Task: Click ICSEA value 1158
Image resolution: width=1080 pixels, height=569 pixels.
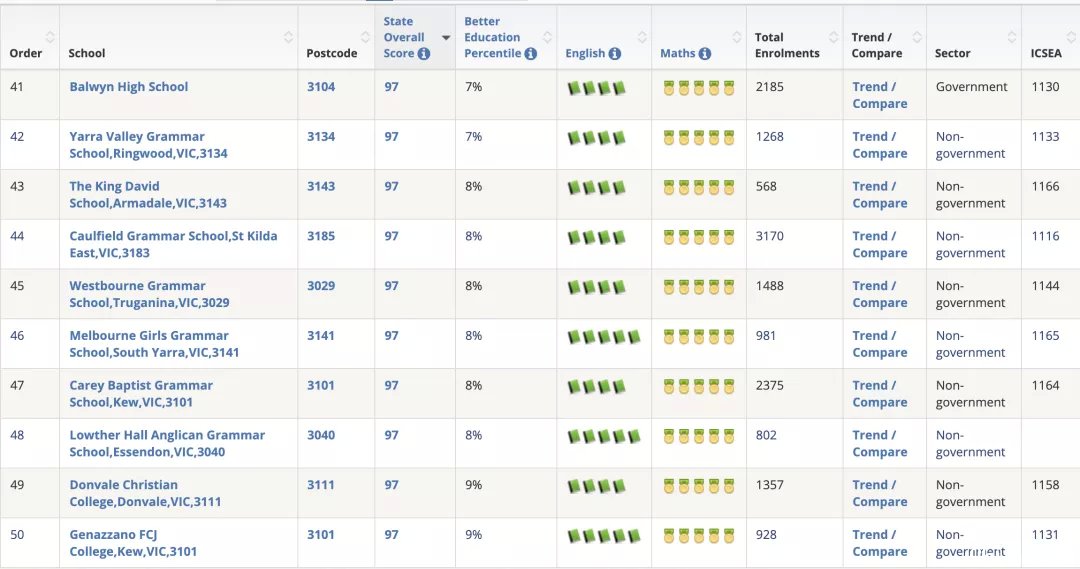Action: tap(1045, 484)
